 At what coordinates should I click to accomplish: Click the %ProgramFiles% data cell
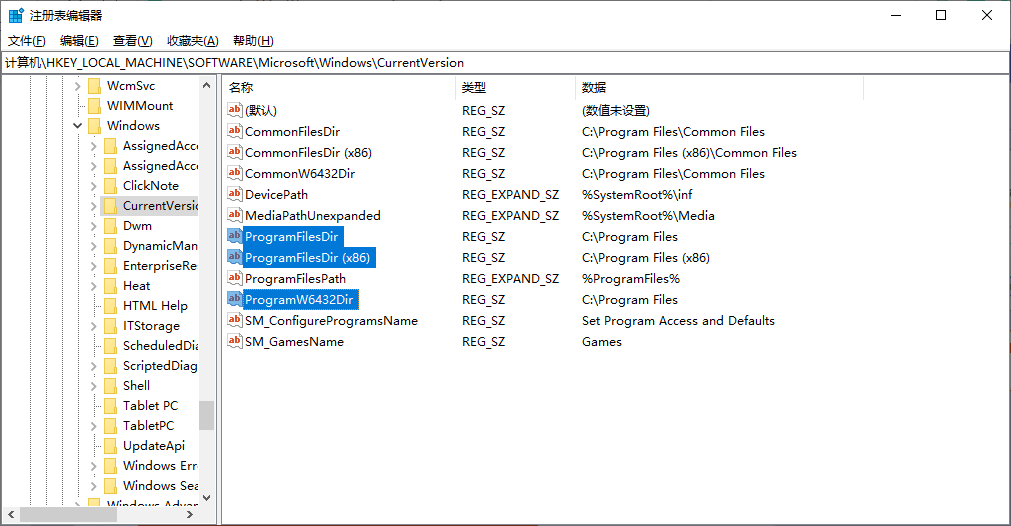pos(631,278)
